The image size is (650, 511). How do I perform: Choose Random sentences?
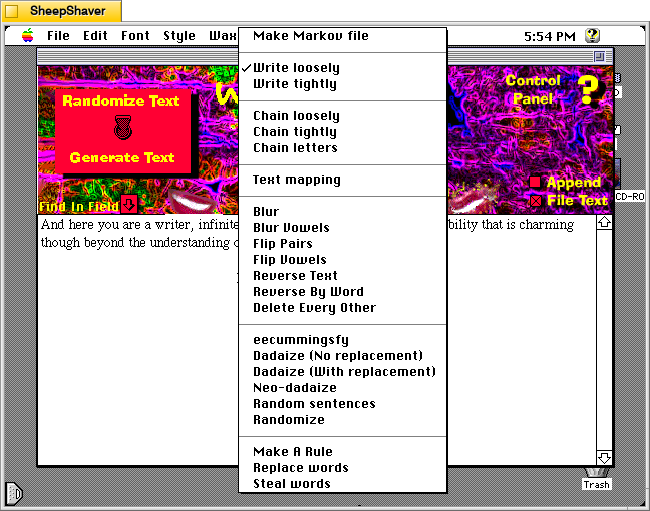tap(342, 404)
